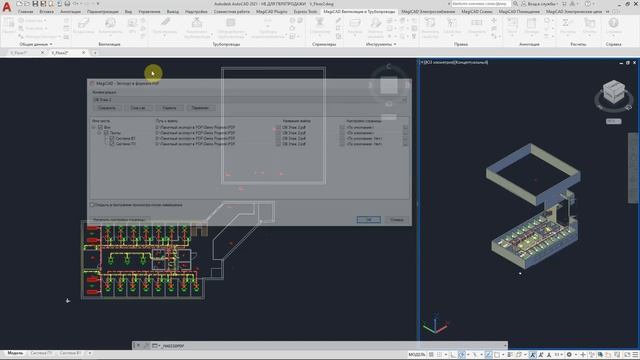The image size is (640, 360).
Task: Click the Сохр.как button in export dialog
Action: pyautogui.click(x=138, y=108)
